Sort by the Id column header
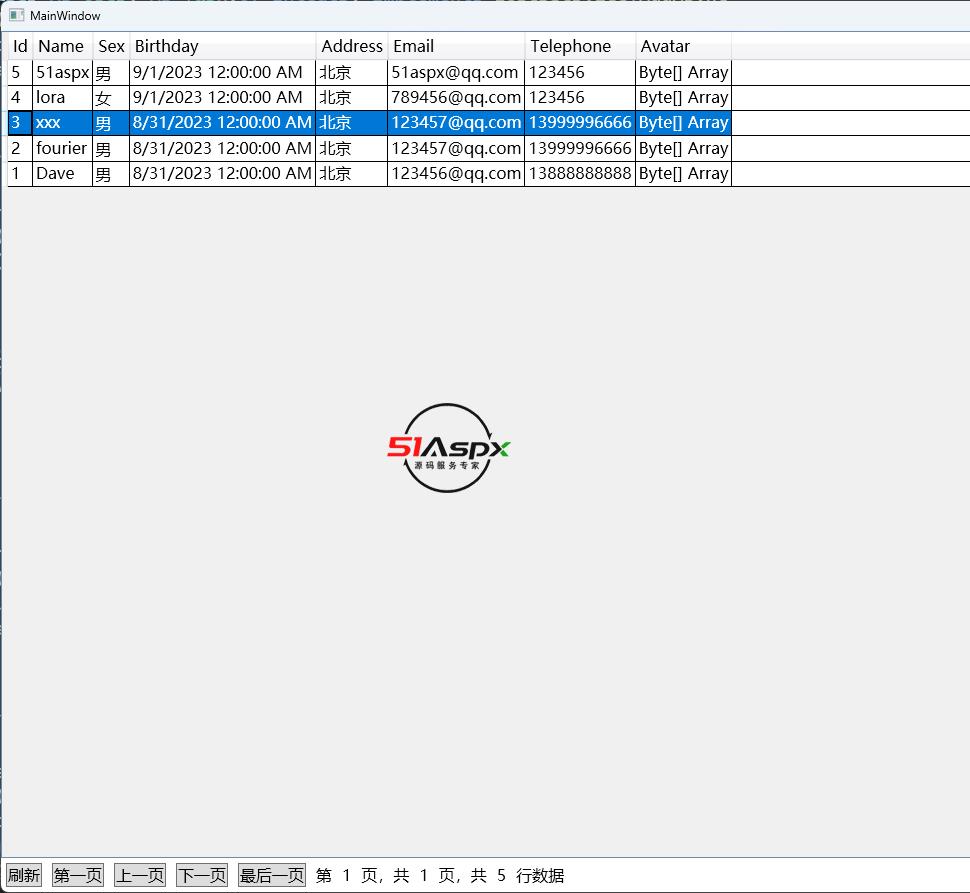 click(20, 46)
